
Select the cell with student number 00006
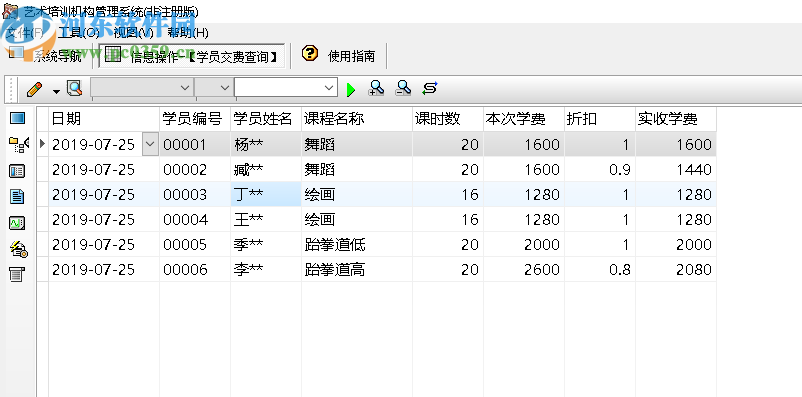pos(195,270)
